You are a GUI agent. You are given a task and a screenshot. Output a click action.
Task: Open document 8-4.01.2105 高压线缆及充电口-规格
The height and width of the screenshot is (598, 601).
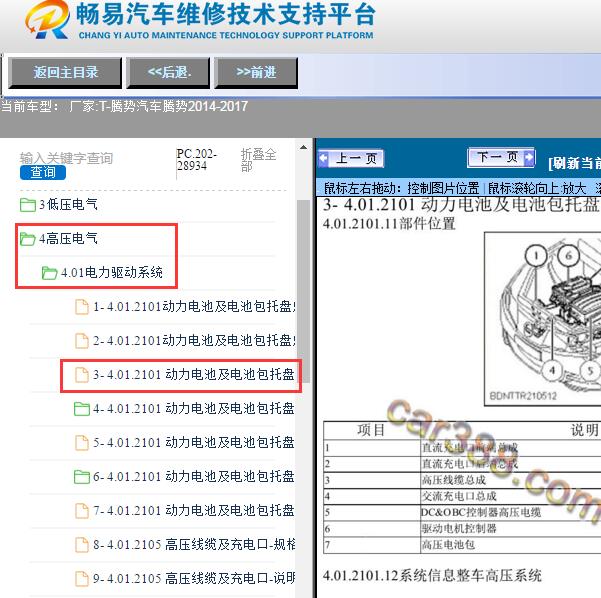[194, 545]
